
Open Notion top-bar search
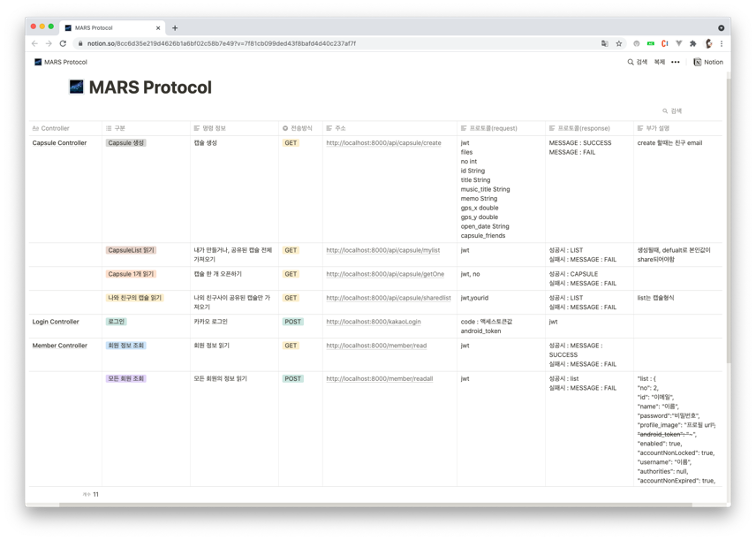tap(637, 62)
